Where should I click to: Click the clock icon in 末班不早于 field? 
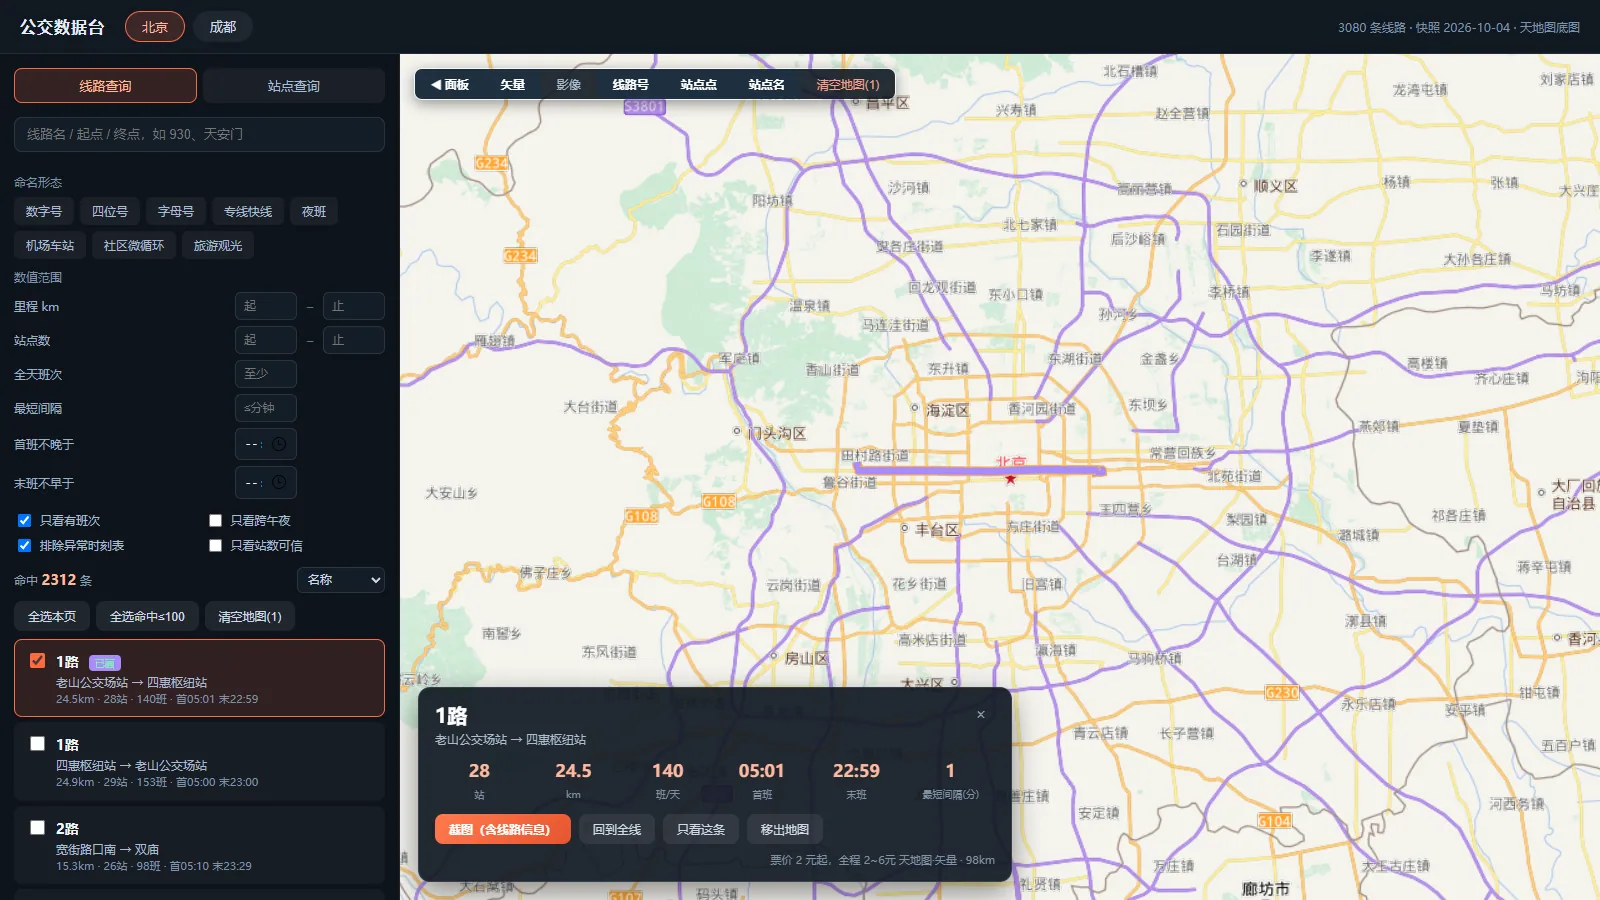pos(279,482)
